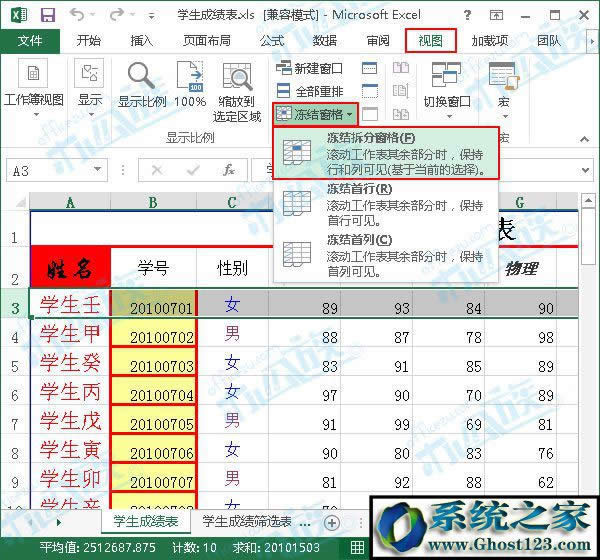600x560 pixels.
Task: Click the 学号 header cell
Action: click(153, 267)
